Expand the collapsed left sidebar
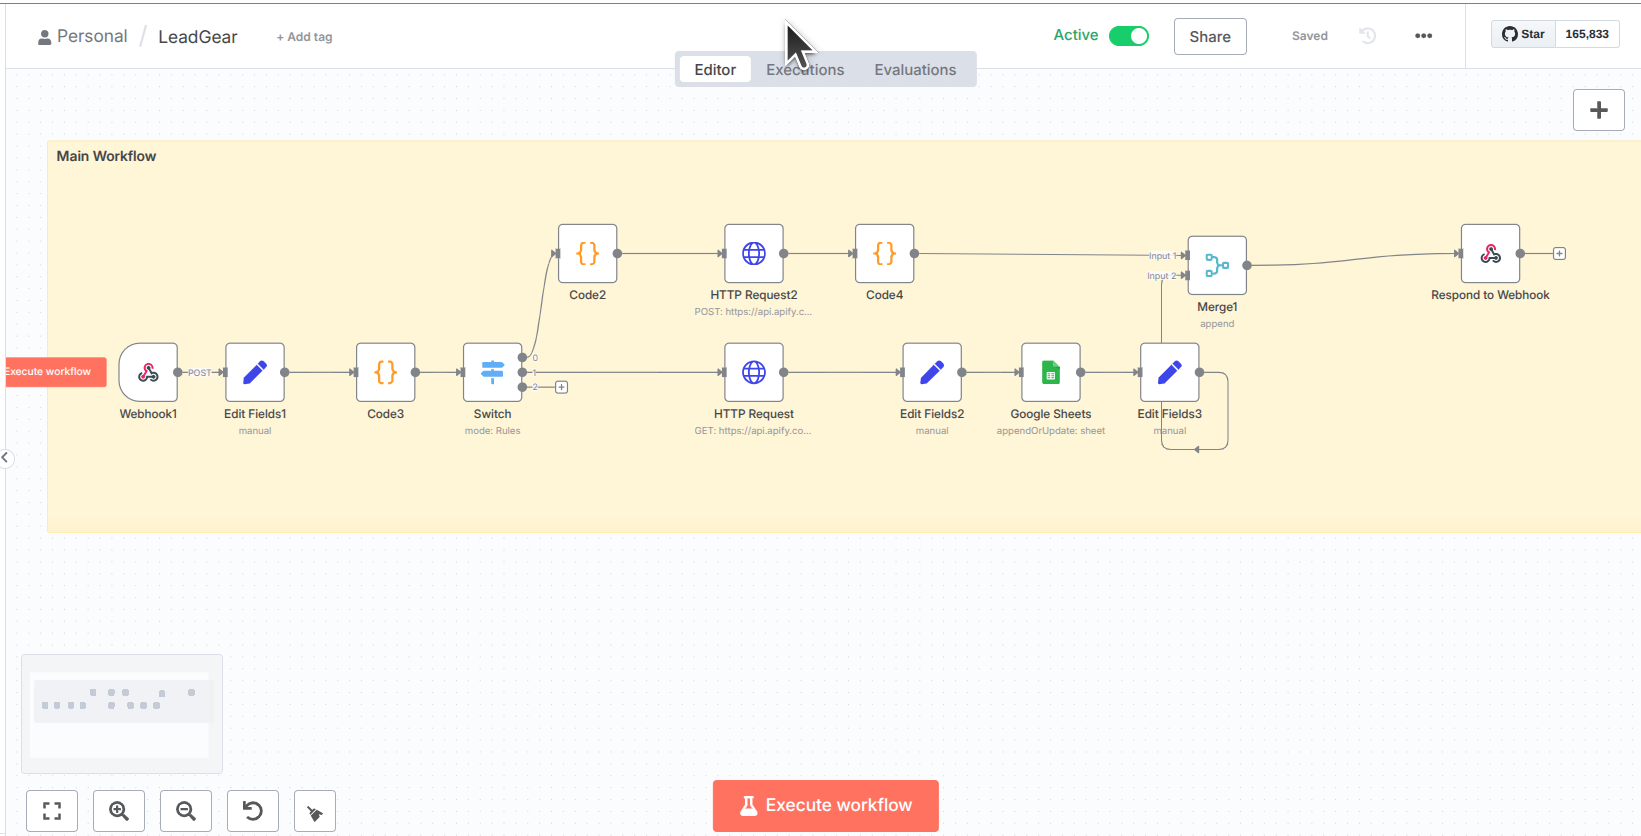 [x=5, y=458]
